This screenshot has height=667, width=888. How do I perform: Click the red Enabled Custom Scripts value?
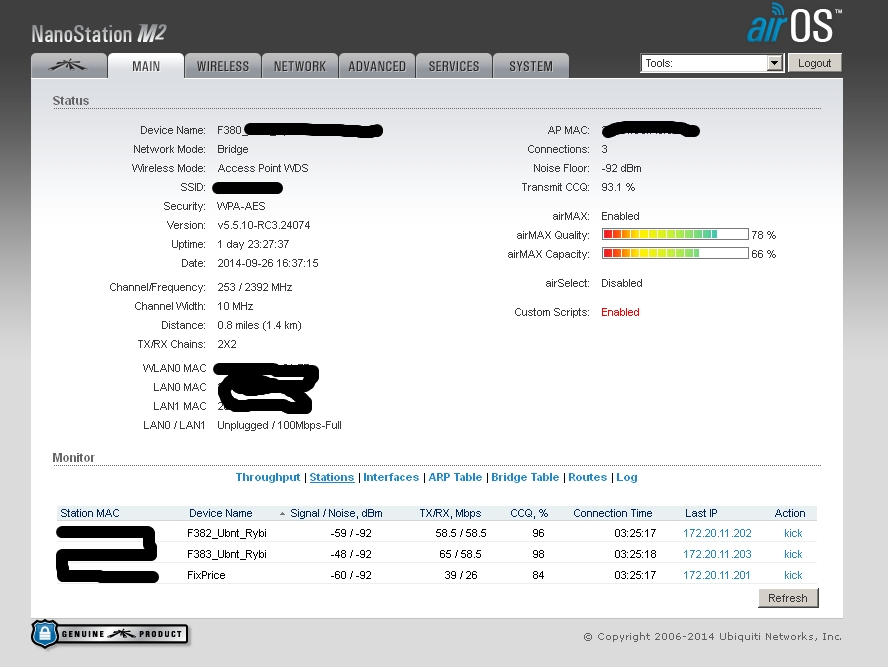(x=620, y=312)
